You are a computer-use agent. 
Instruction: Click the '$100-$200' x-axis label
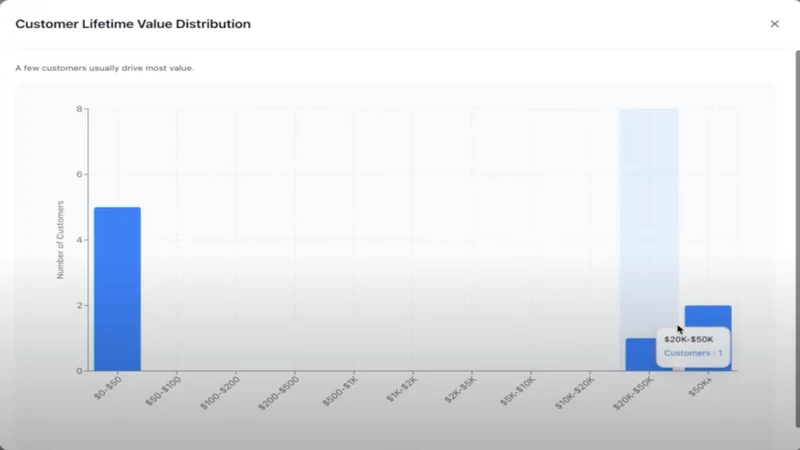(x=220, y=393)
